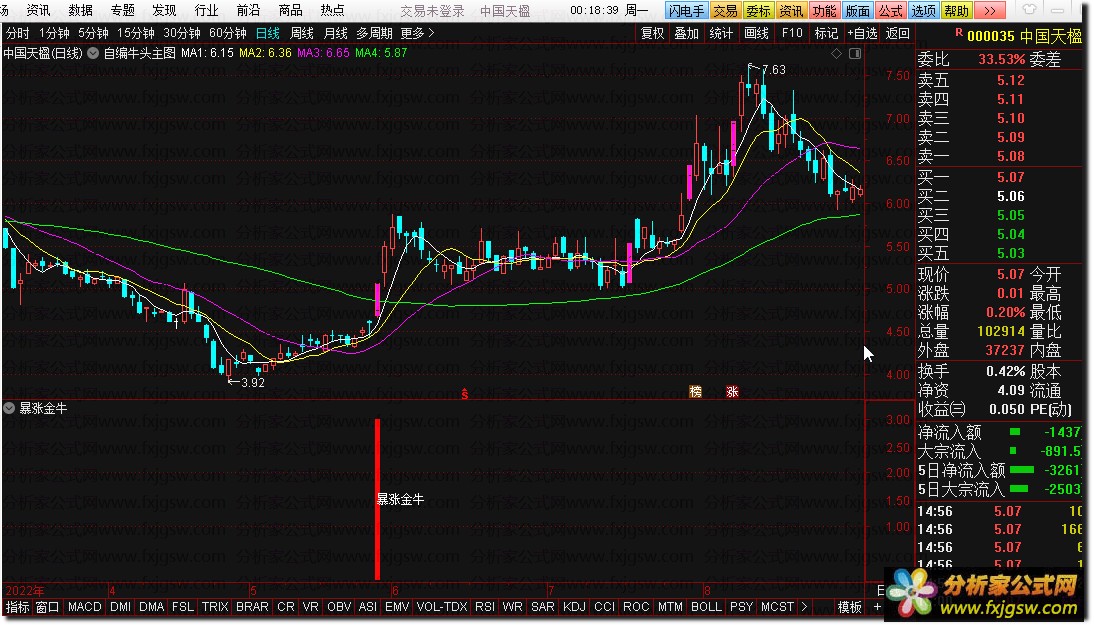The image size is (1094, 625).
Task: Switch to 5分钟 chart period
Action: pyautogui.click(x=93, y=33)
